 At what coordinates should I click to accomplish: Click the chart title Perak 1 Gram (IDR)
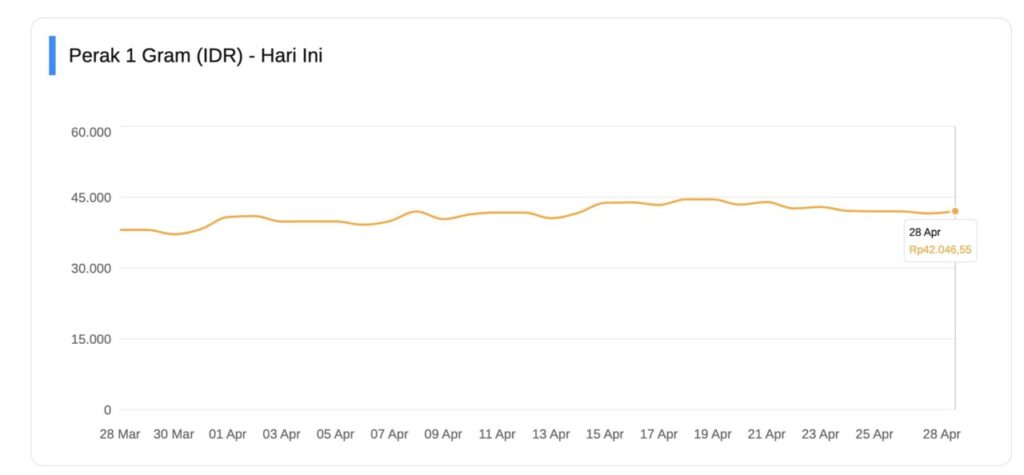coord(195,56)
